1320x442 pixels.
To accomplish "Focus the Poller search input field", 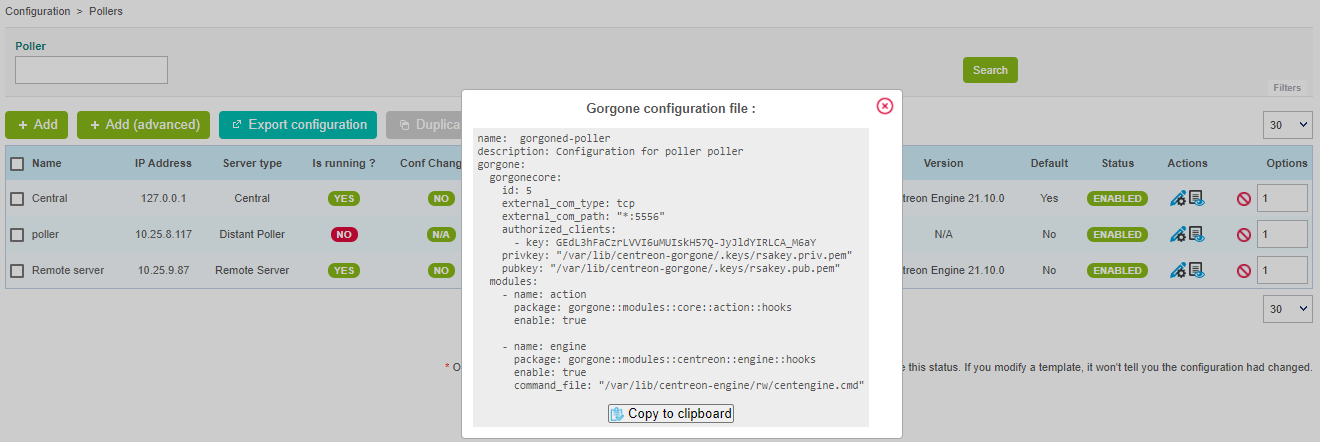I will [x=91, y=70].
